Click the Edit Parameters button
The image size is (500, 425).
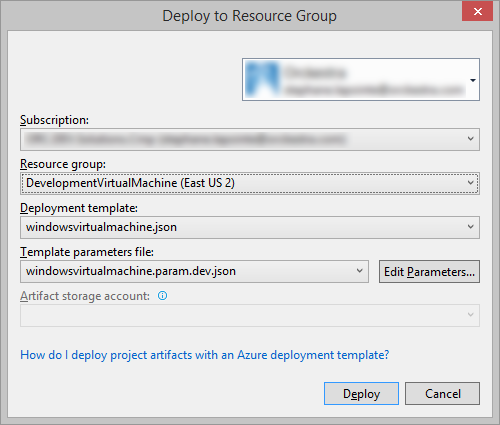pyautogui.click(x=429, y=271)
